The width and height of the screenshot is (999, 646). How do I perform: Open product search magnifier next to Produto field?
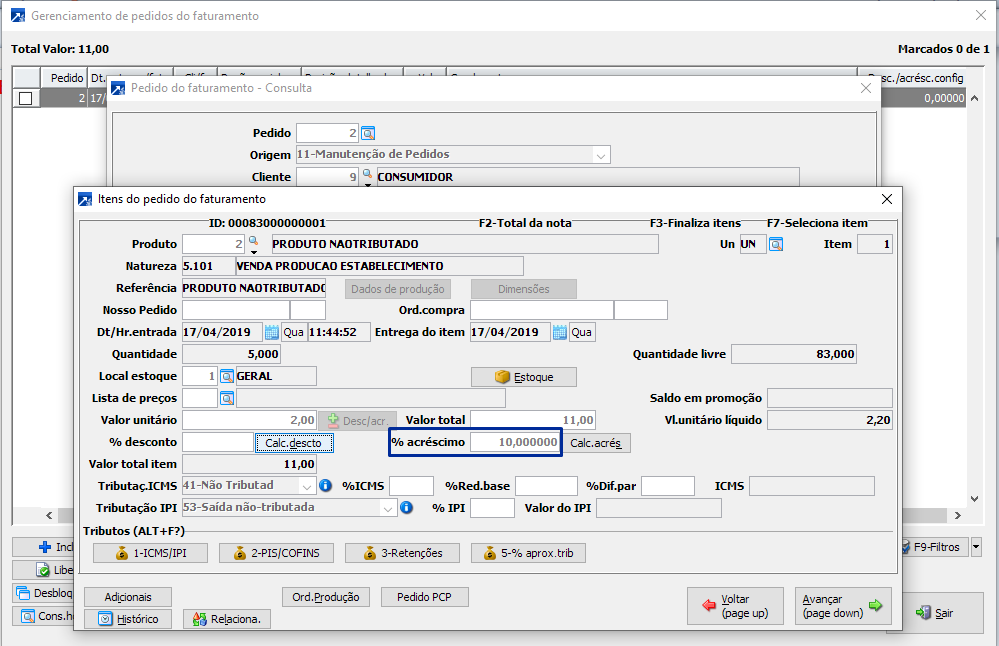253,241
